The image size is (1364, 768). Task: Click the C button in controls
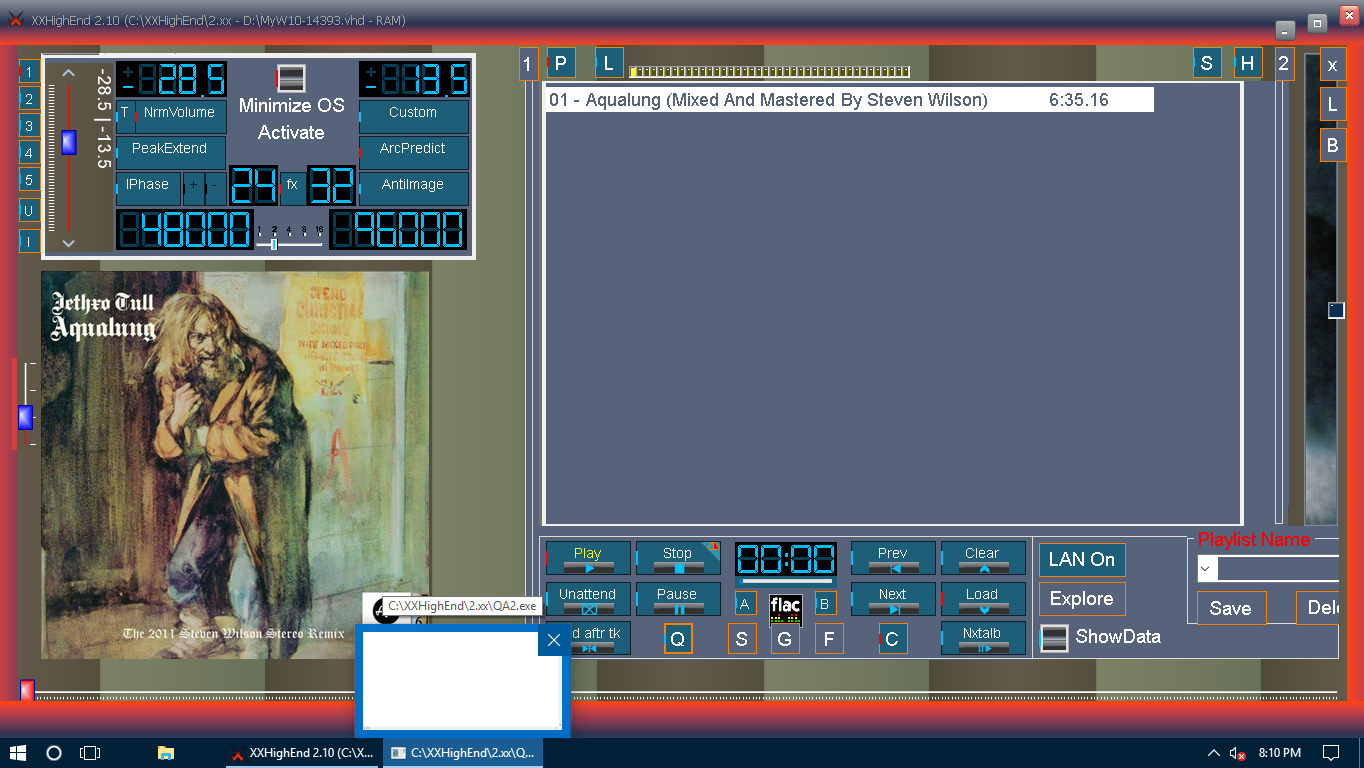(893, 639)
